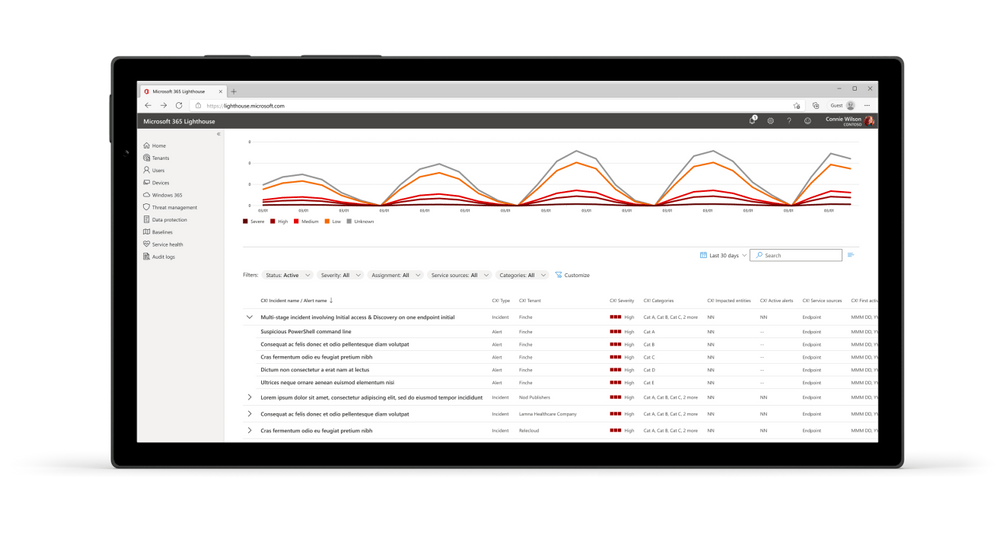This screenshot has height=541, width=999.
Task: Open the notifications bell icon
Action: click(x=752, y=121)
